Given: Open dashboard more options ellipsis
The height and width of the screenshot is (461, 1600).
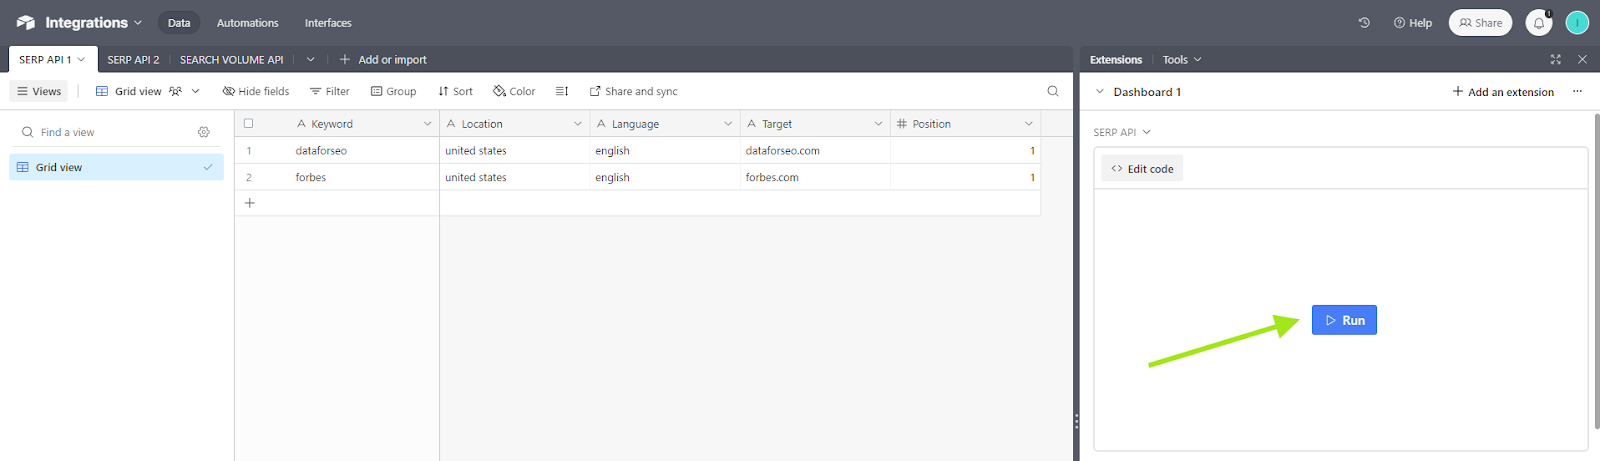Looking at the screenshot, I should coord(1577,91).
